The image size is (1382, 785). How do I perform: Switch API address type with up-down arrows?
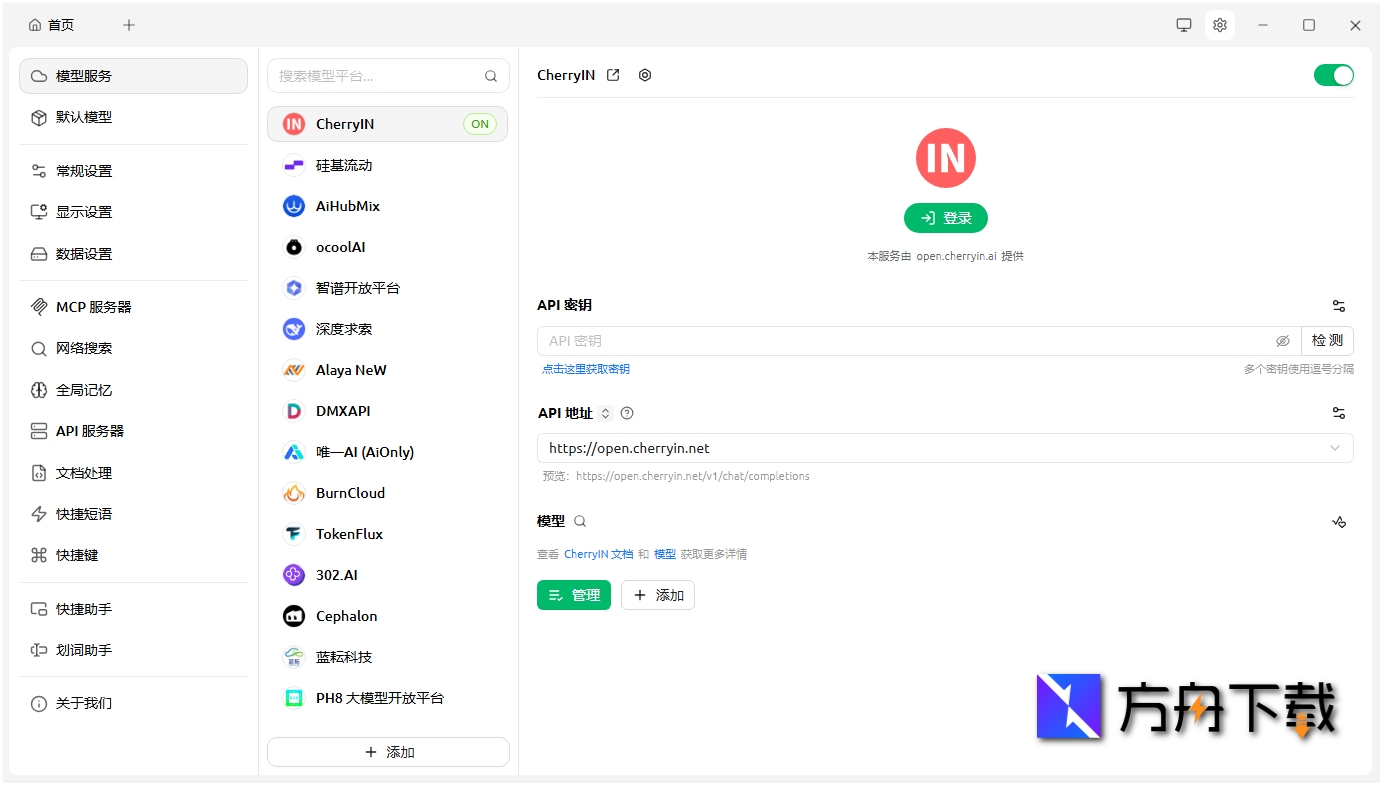(606, 413)
